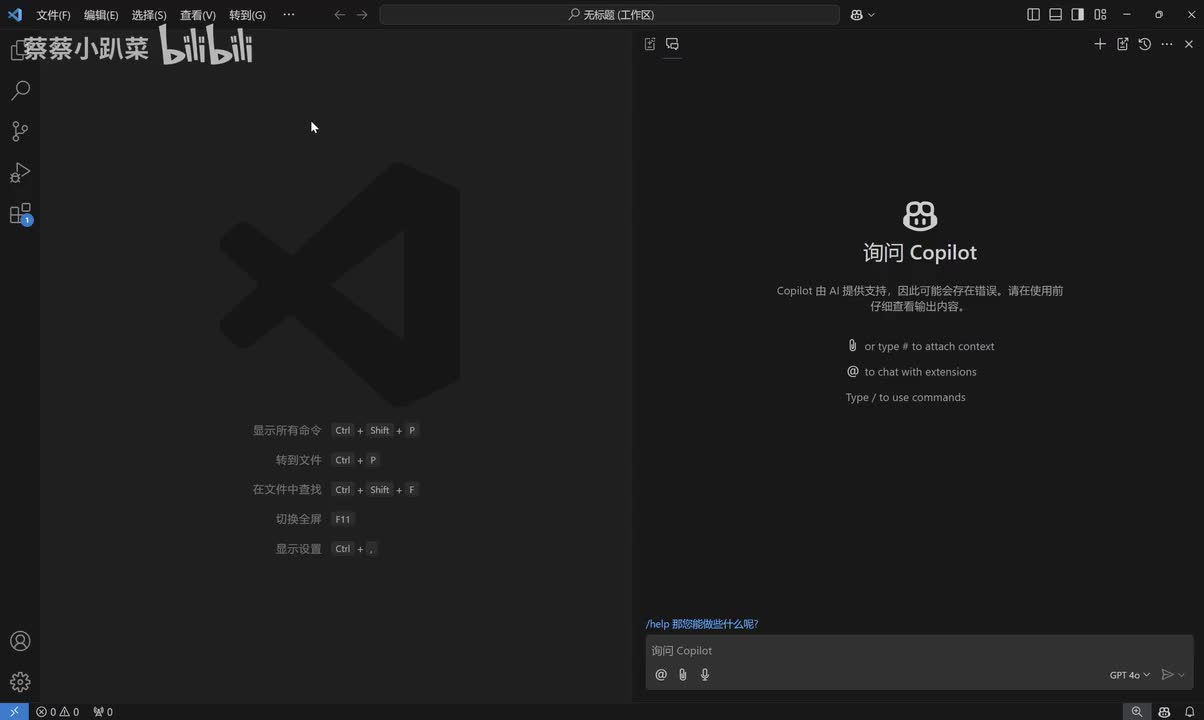Open the 选择(S) menu
Screen dimensions: 1204x720
coord(149,15)
